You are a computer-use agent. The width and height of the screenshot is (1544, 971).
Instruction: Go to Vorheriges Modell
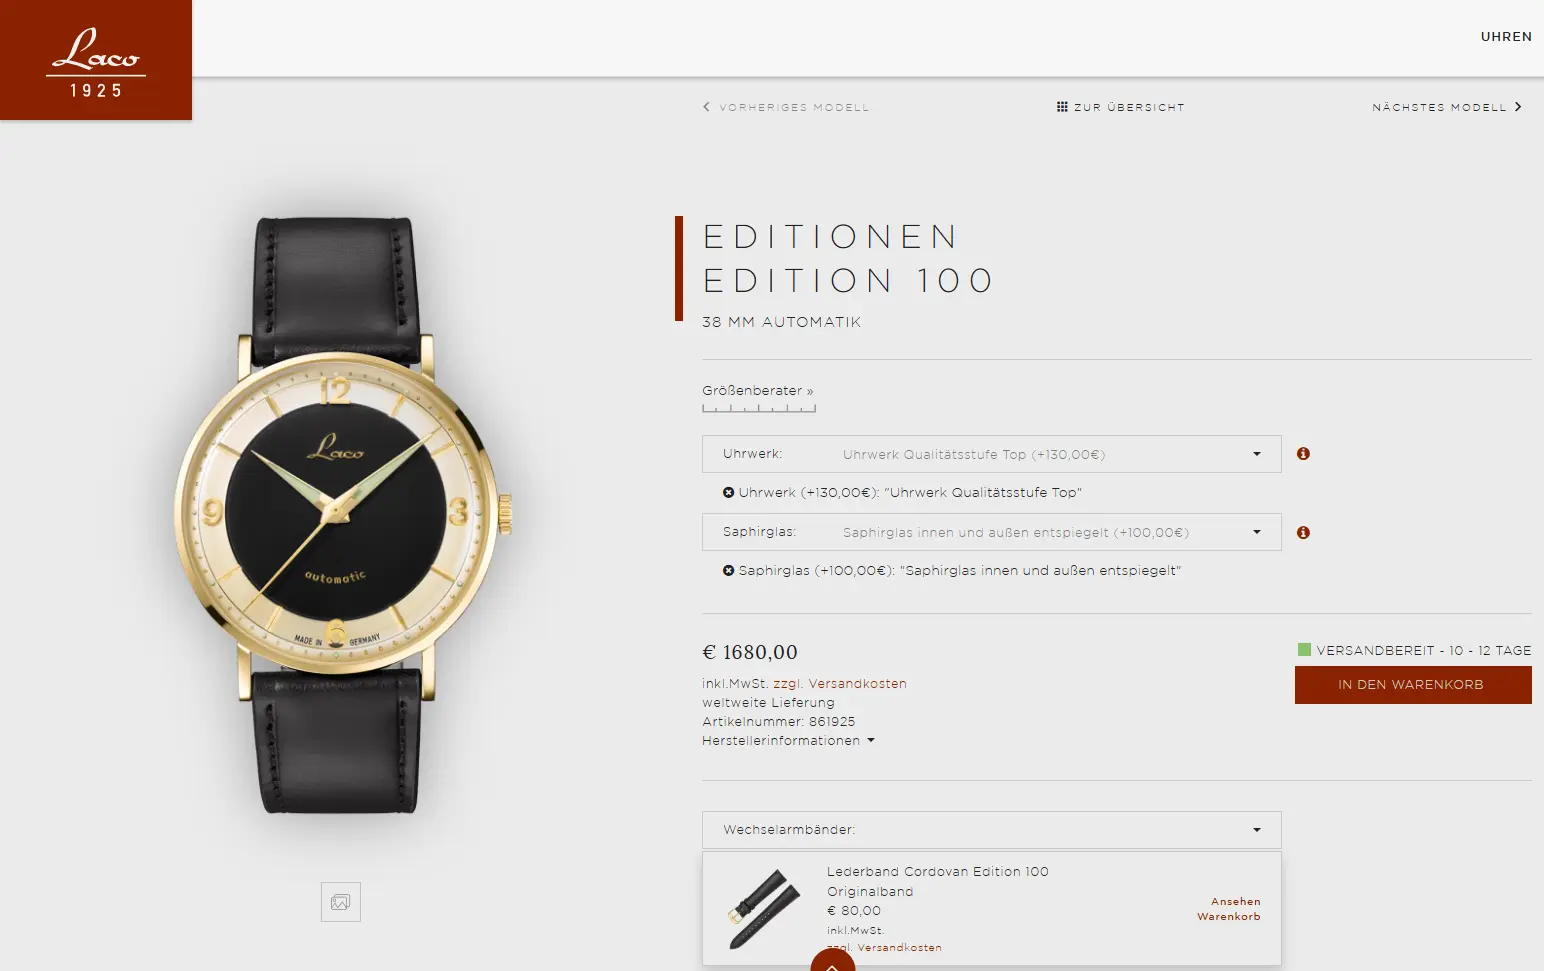786,107
